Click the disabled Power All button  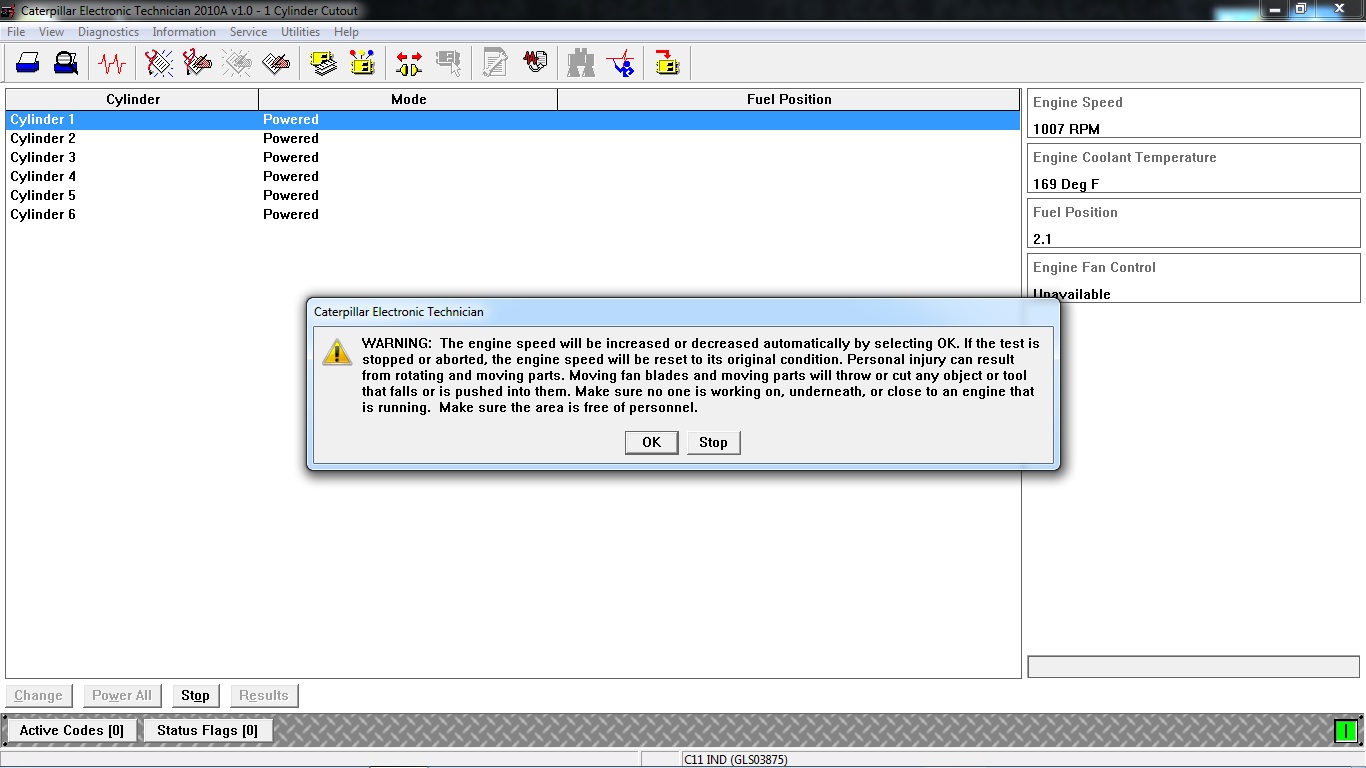click(122, 695)
